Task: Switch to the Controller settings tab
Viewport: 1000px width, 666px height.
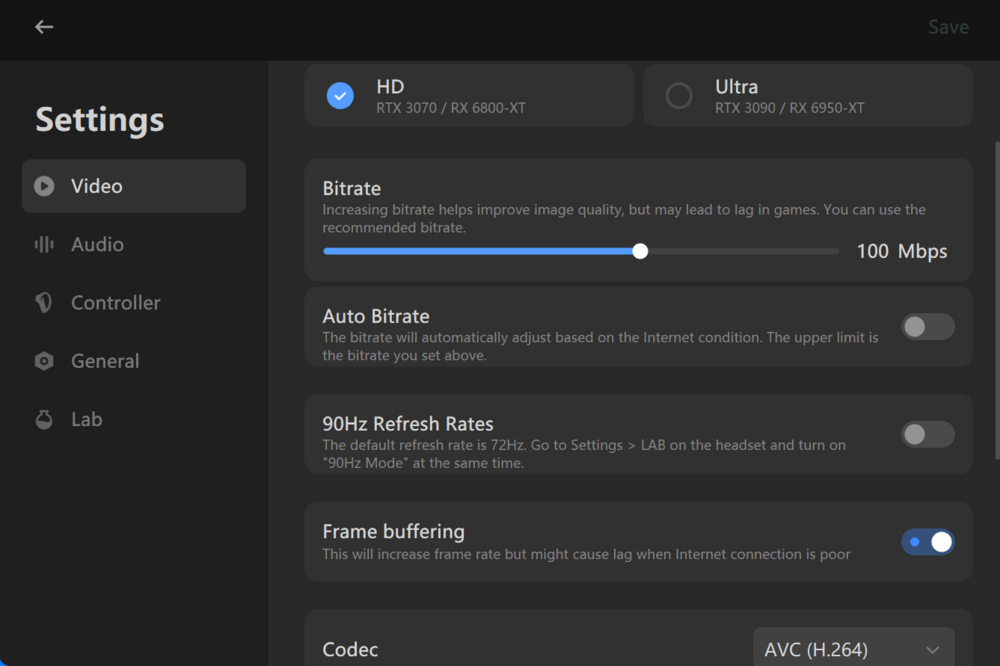Action: coord(115,303)
